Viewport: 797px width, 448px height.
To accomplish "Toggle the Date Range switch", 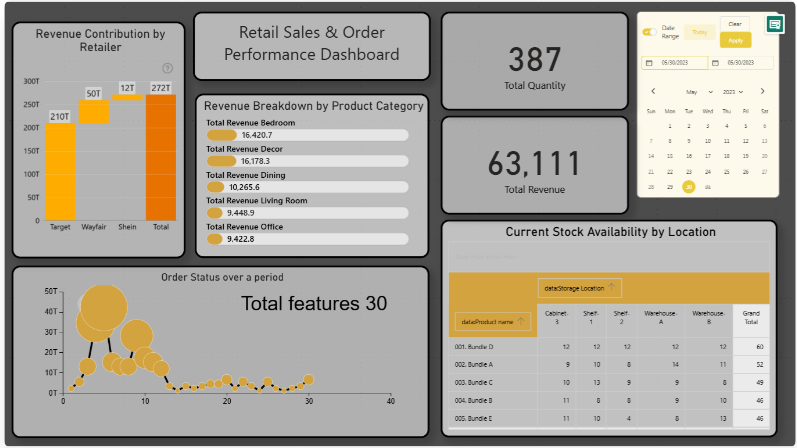I will (x=649, y=32).
